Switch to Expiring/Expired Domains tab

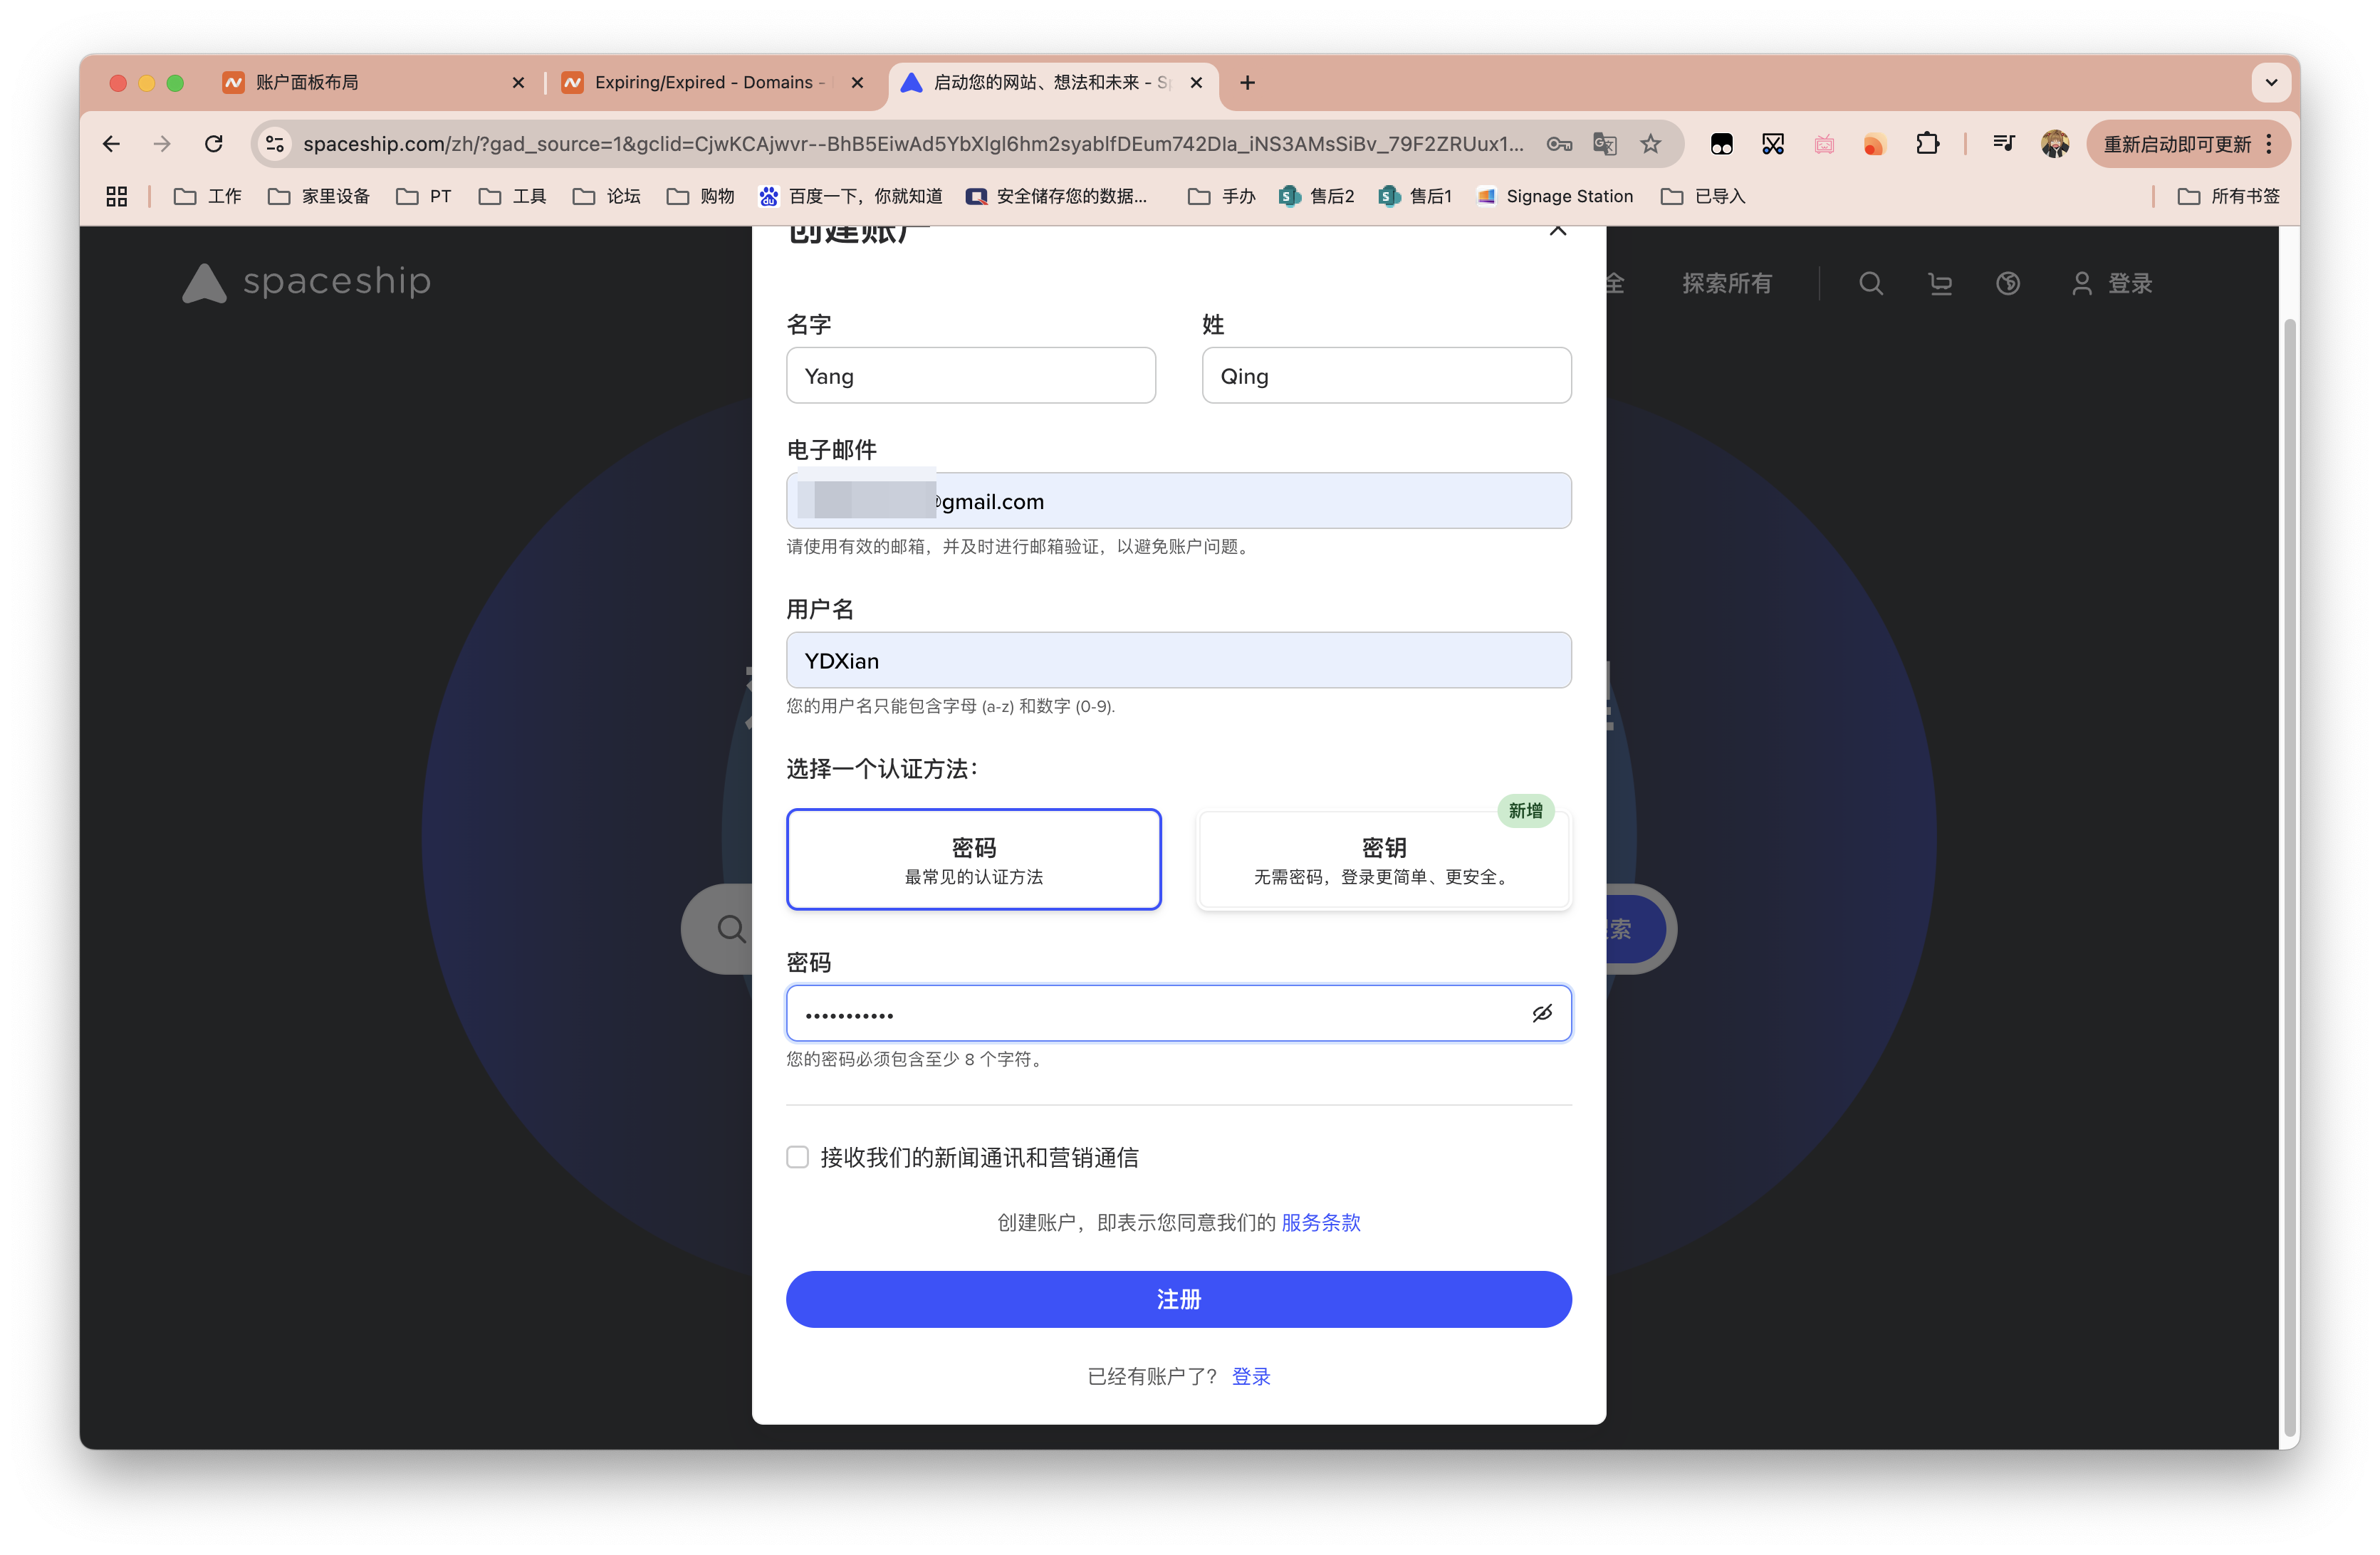pos(705,83)
